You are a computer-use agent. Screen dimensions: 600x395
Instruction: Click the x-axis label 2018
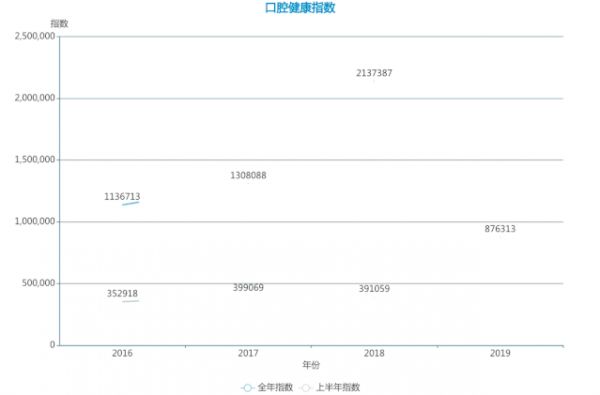(374, 353)
